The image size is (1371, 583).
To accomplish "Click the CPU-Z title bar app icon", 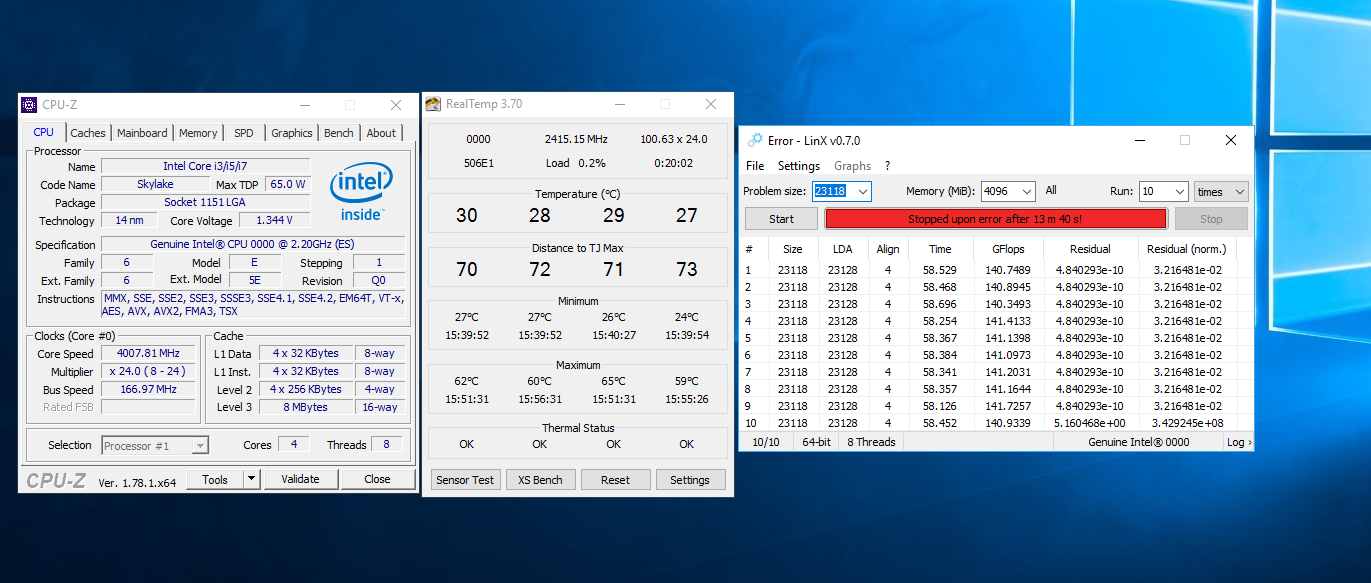I will coord(29,104).
